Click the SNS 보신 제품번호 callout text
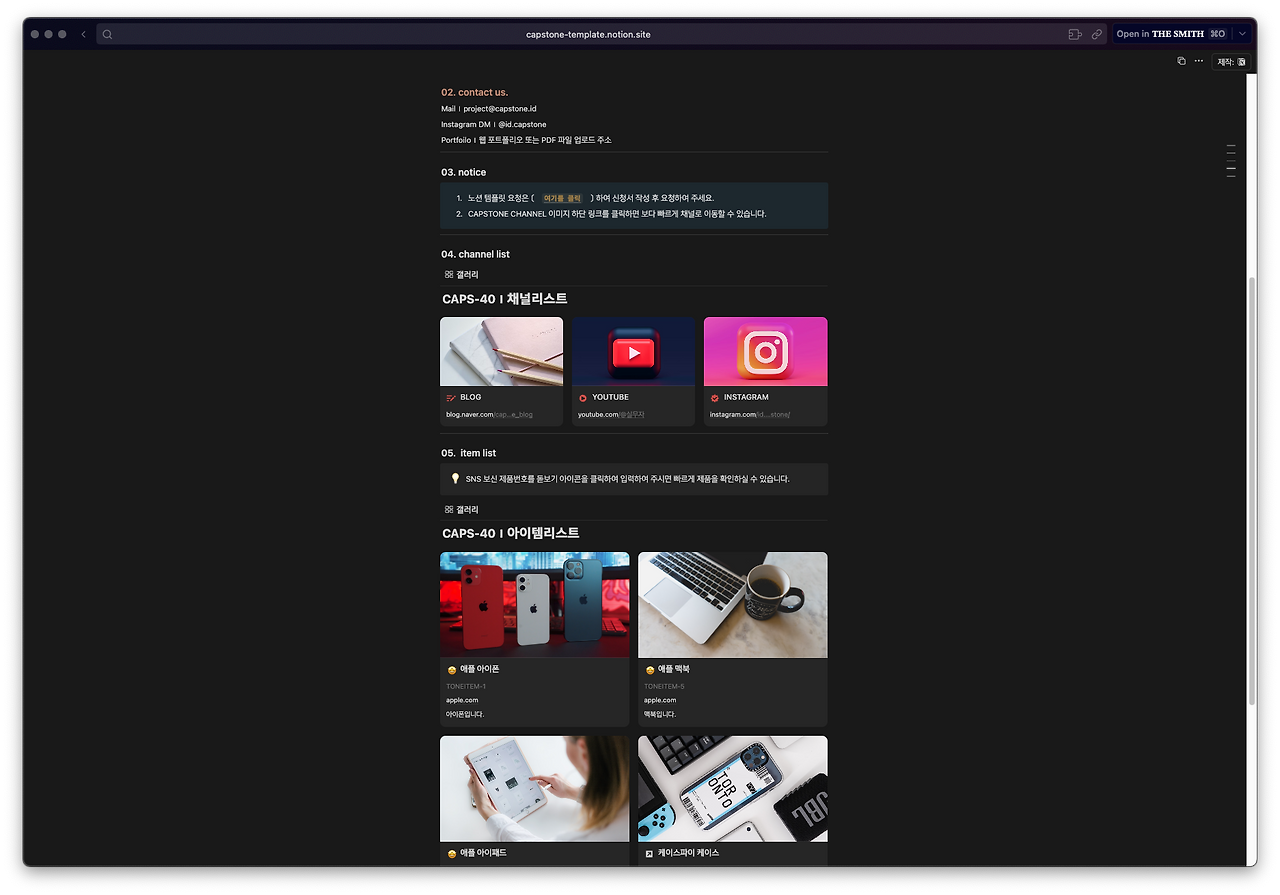Viewport: 1280px width, 895px height. click(x=627, y=479)
